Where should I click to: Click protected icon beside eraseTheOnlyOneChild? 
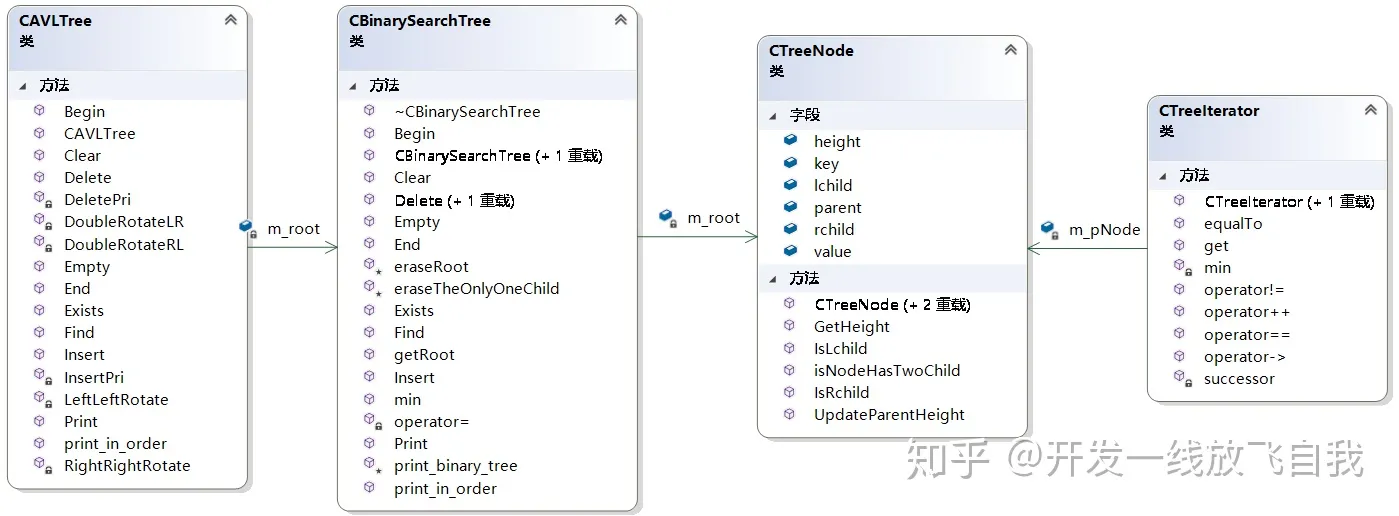[x=371, y=288]
